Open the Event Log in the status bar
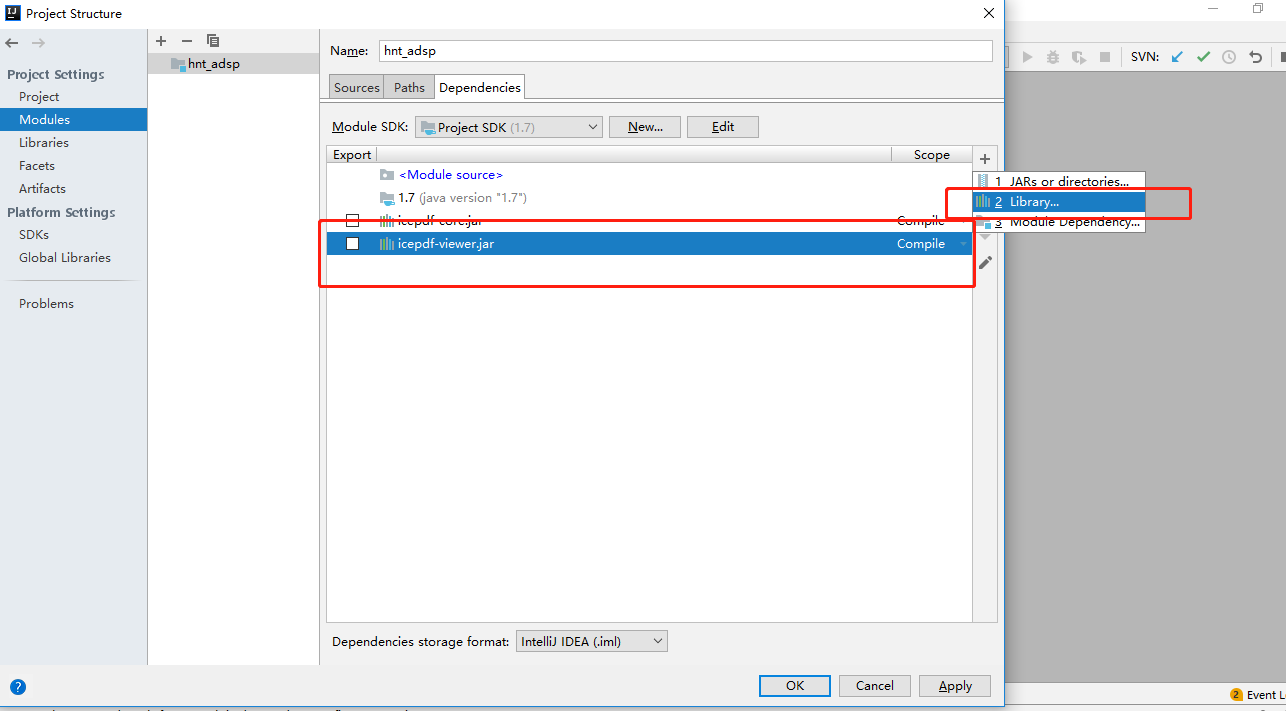Image resolution: width=1286 pixels, height=711 pixels. [1257, 694]
